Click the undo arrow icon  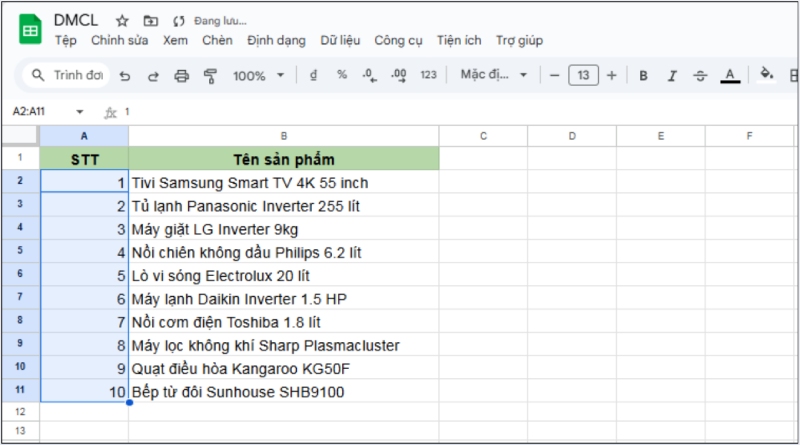pos(125,75)
